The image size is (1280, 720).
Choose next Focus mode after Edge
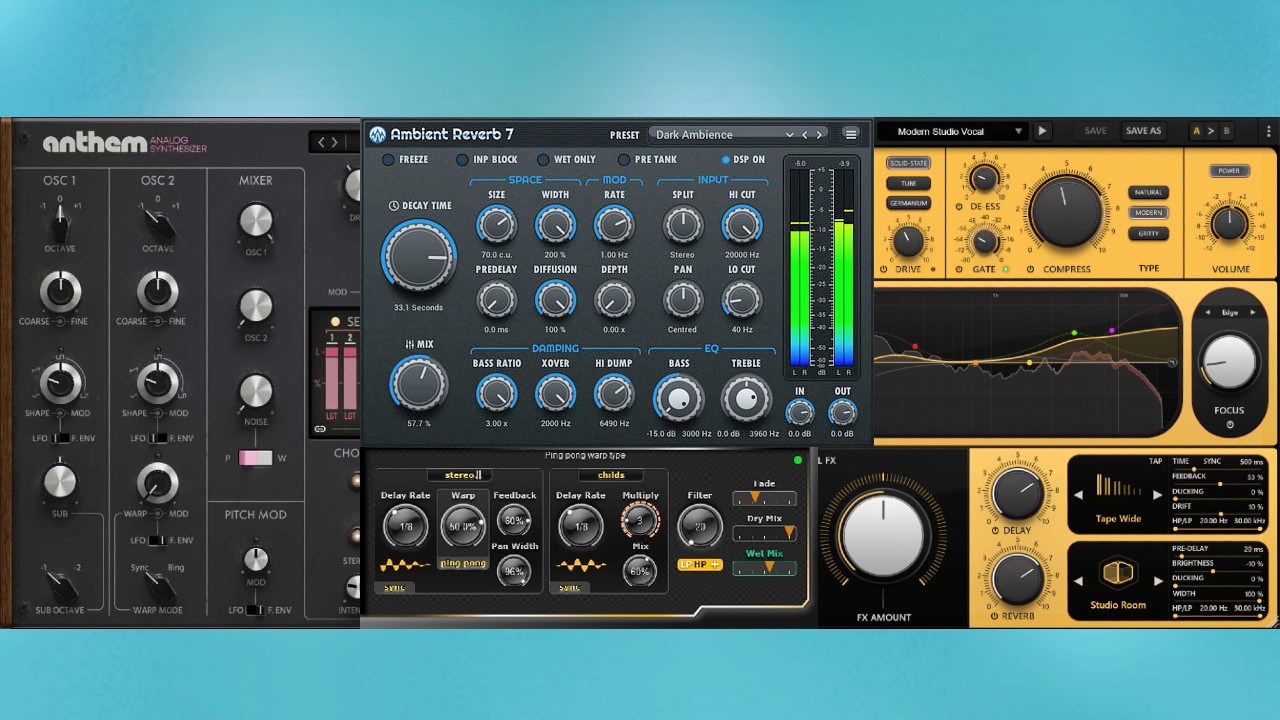click(x=1253, y=312)
